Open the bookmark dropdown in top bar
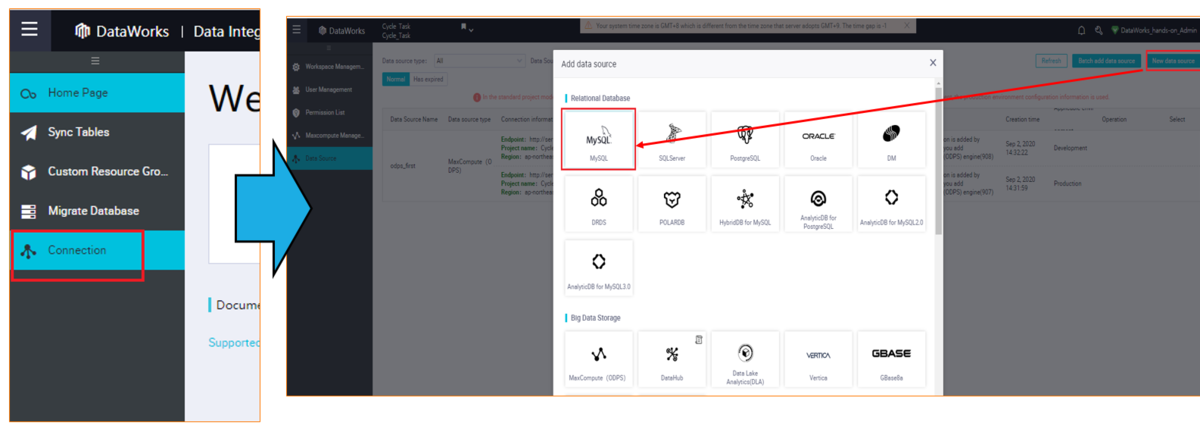The image size is (1200, 429). [x=467, y=28]
